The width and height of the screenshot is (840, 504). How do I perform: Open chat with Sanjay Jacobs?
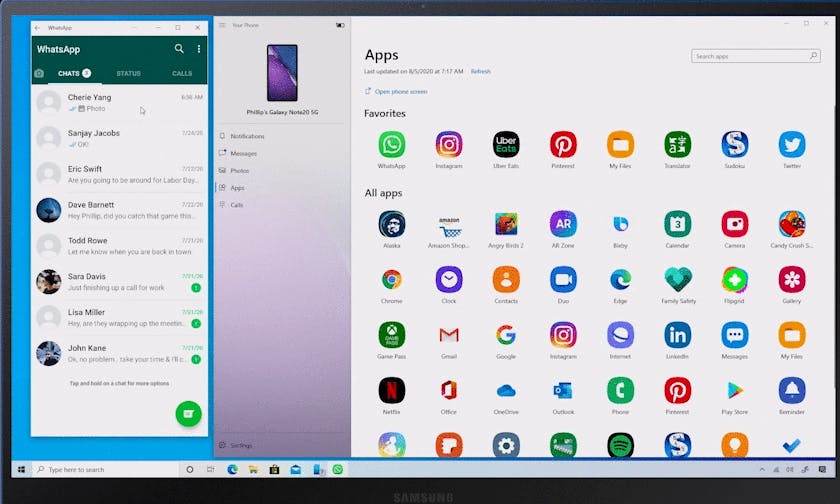click(119, 138)
